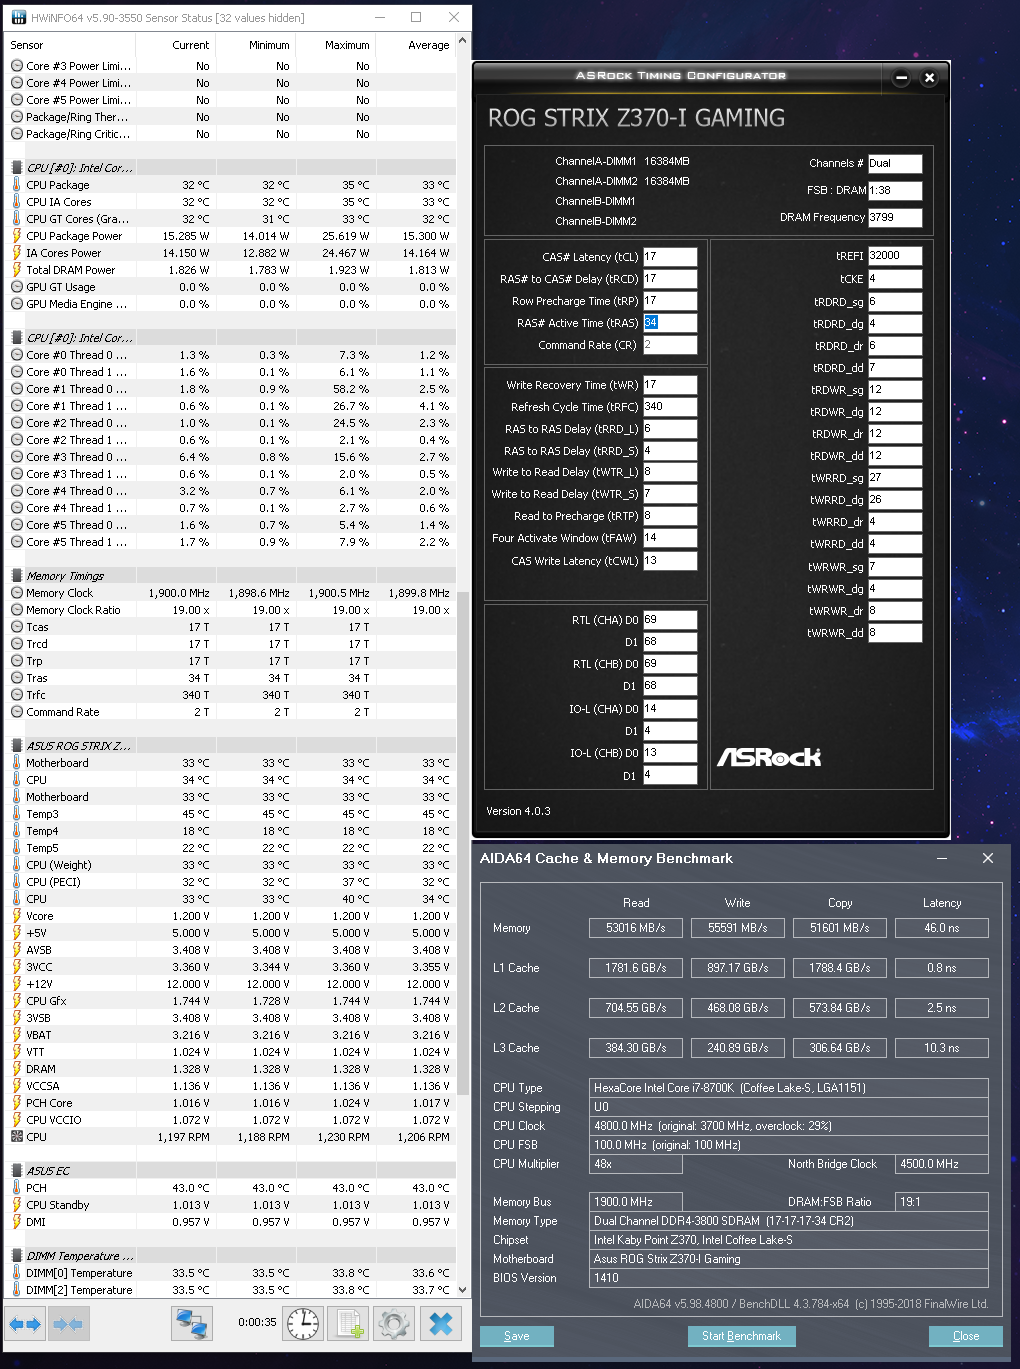Click the lightning icon beside VCCSA

tap(17, 1086)
